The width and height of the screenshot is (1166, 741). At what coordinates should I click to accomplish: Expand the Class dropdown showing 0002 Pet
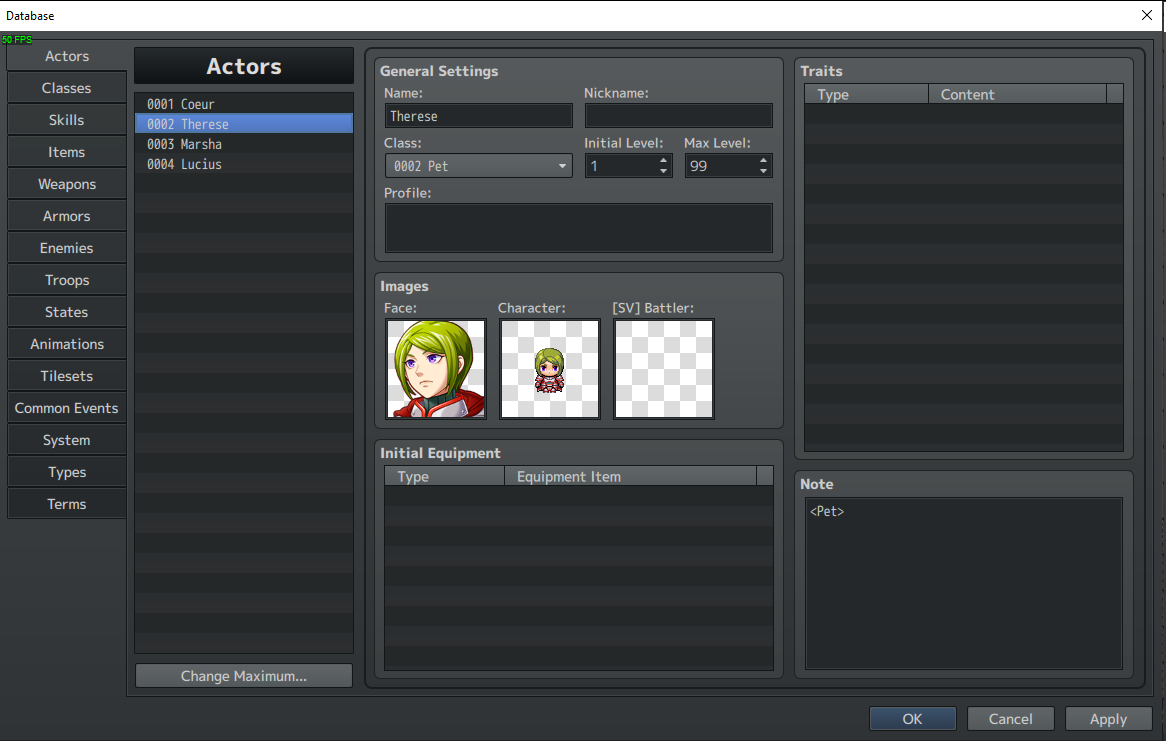479,166
